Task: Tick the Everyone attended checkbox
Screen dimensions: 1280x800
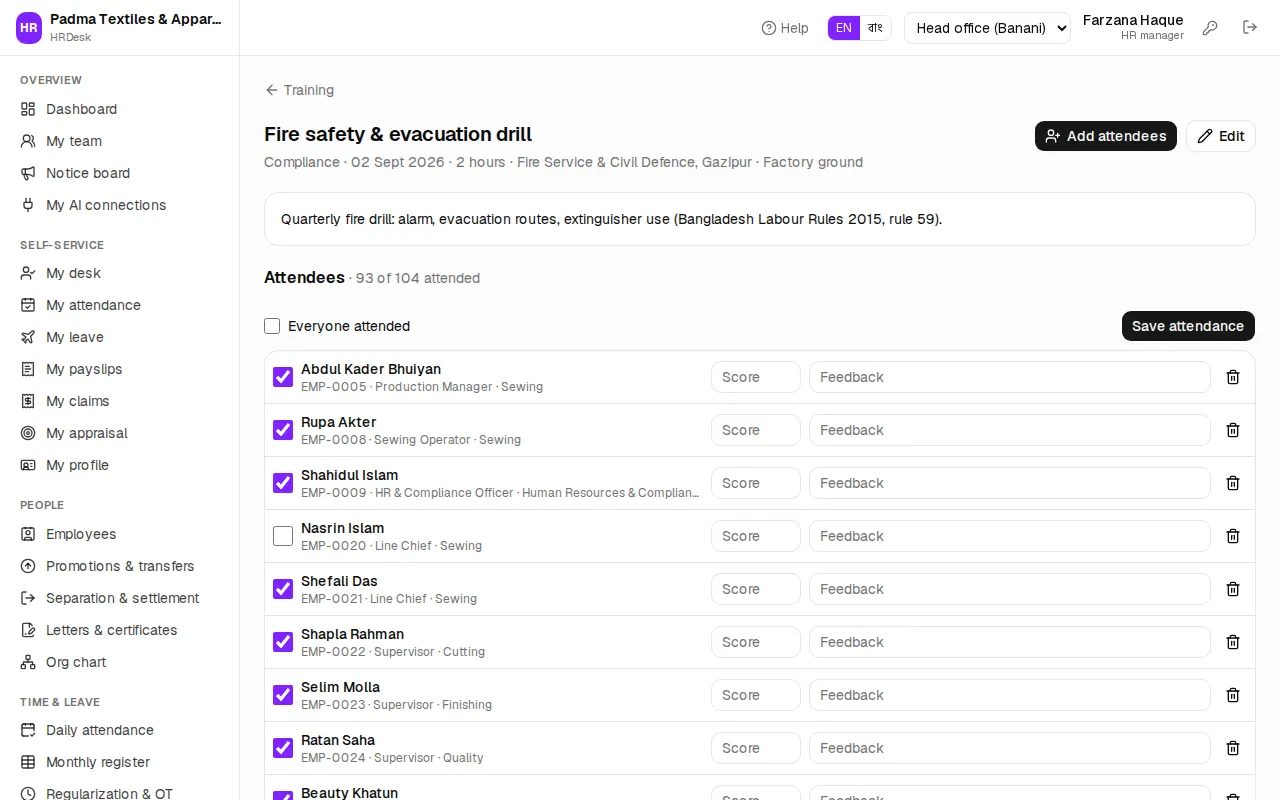Action: pyautogui.click(x=272, y=326)
